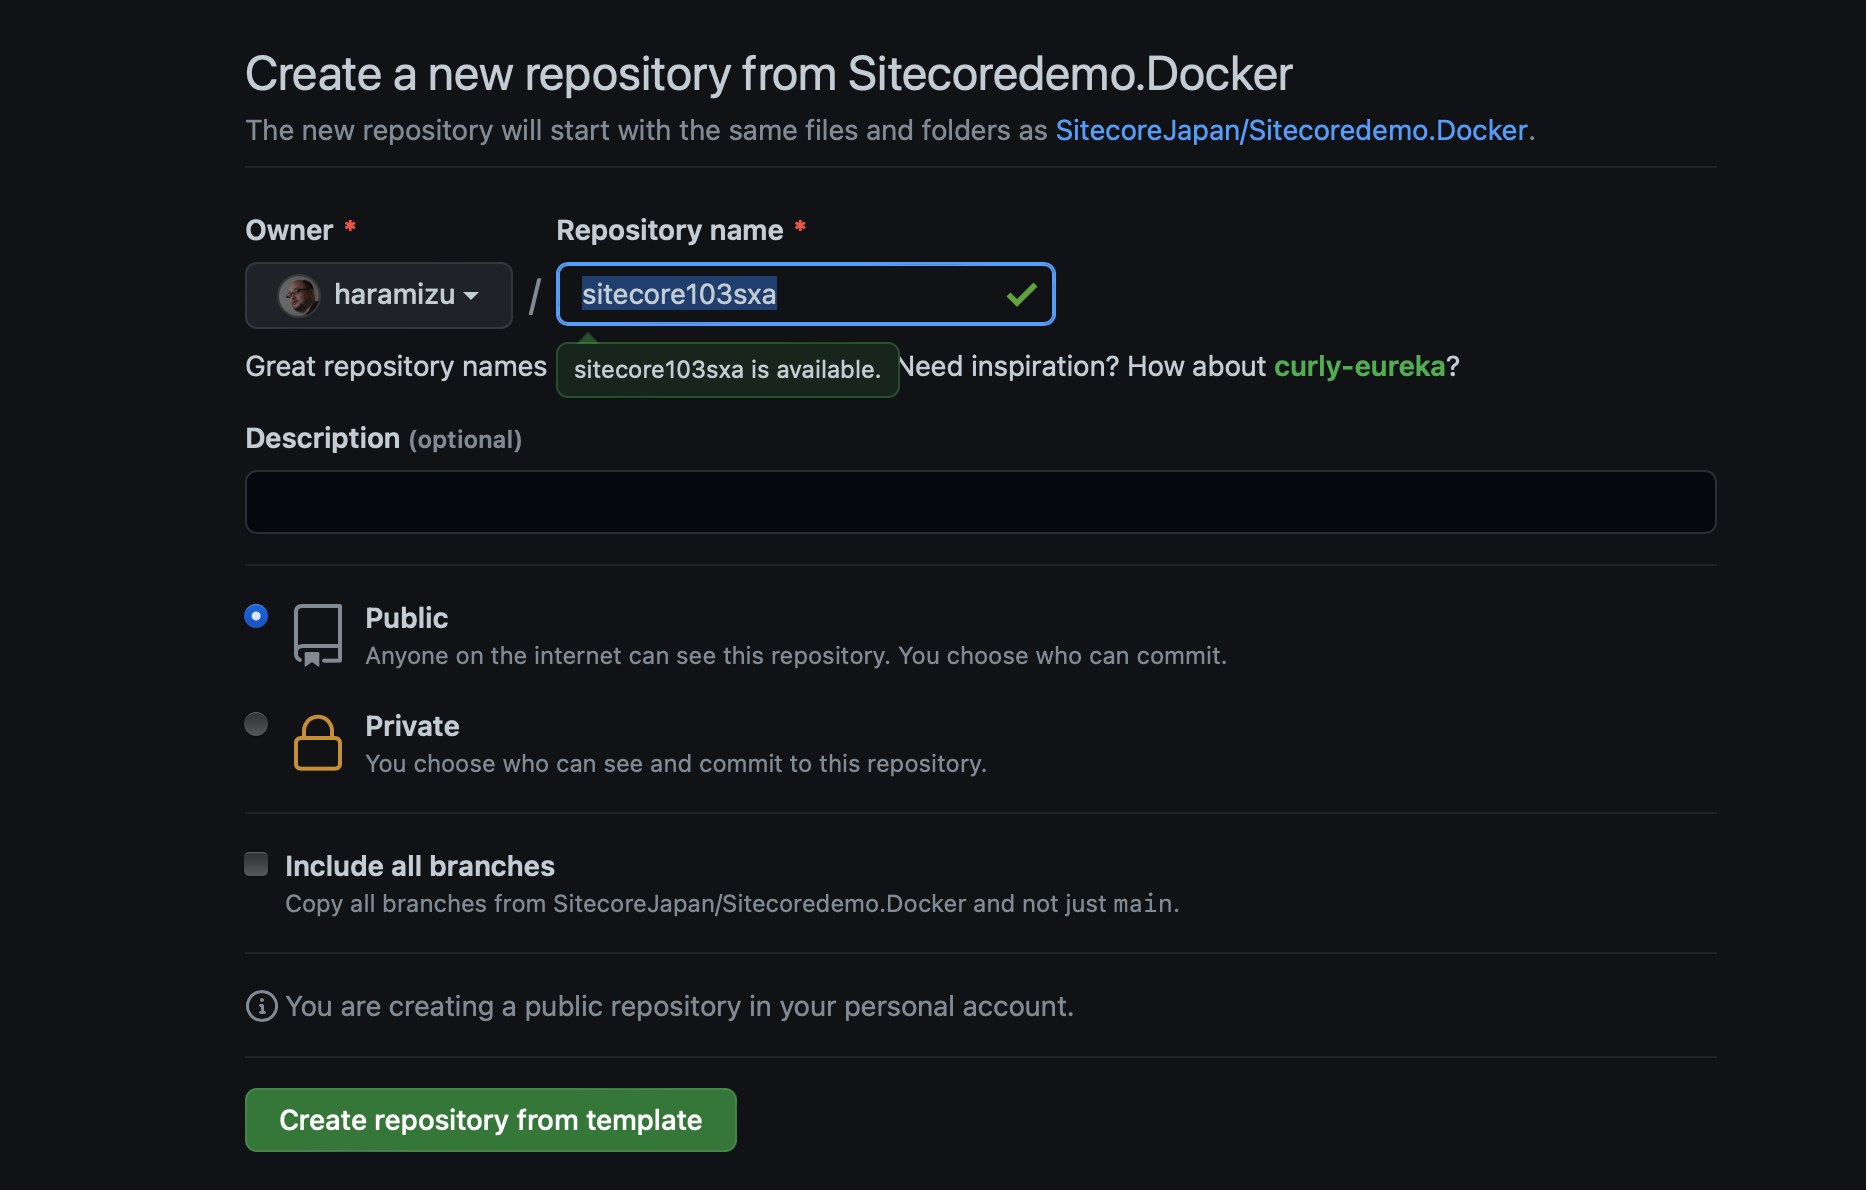Enable the Include all branches checkbox
This screenshot has width=1866, height=1190.
(x=256, y=864)
